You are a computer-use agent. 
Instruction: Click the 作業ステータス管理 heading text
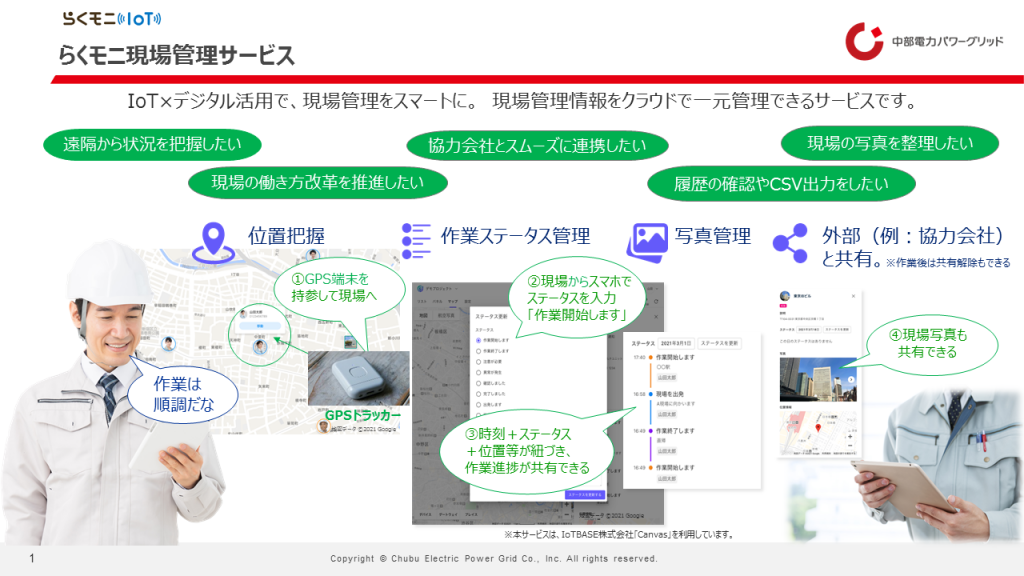pyautogui.click(x=515, y=236)
